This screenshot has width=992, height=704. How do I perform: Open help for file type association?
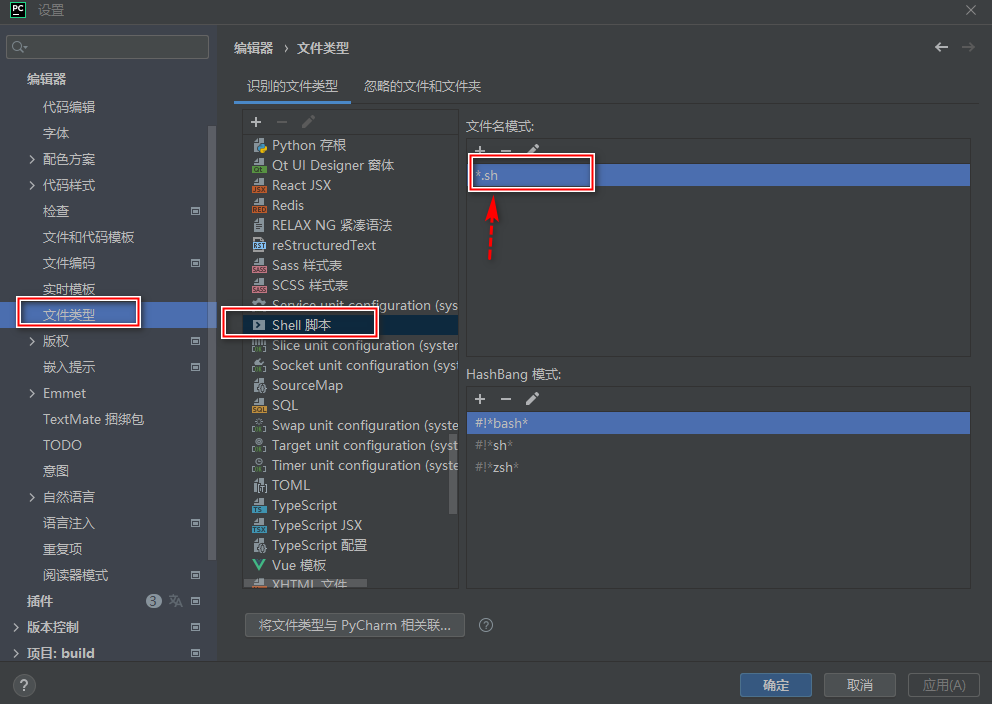coord(486,625)
